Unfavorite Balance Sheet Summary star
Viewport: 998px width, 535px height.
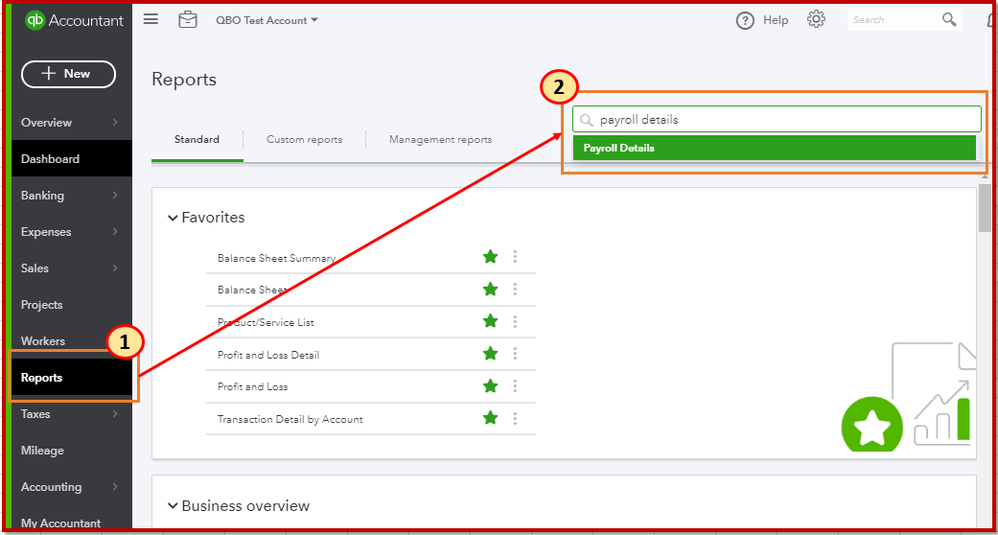[x=490, y=257]
